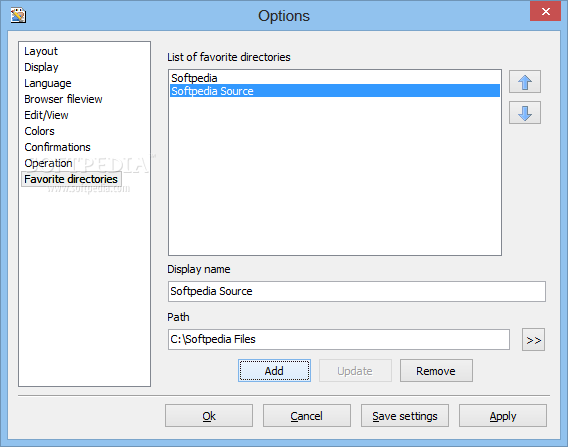Close the Options window
This screenshot has width=568, height=447.
point(546,11)
